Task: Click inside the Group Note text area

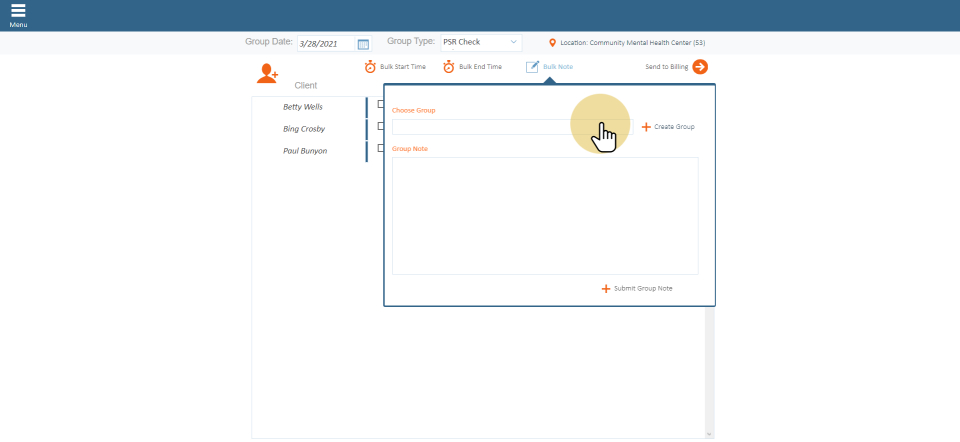Action: point(545,215)
